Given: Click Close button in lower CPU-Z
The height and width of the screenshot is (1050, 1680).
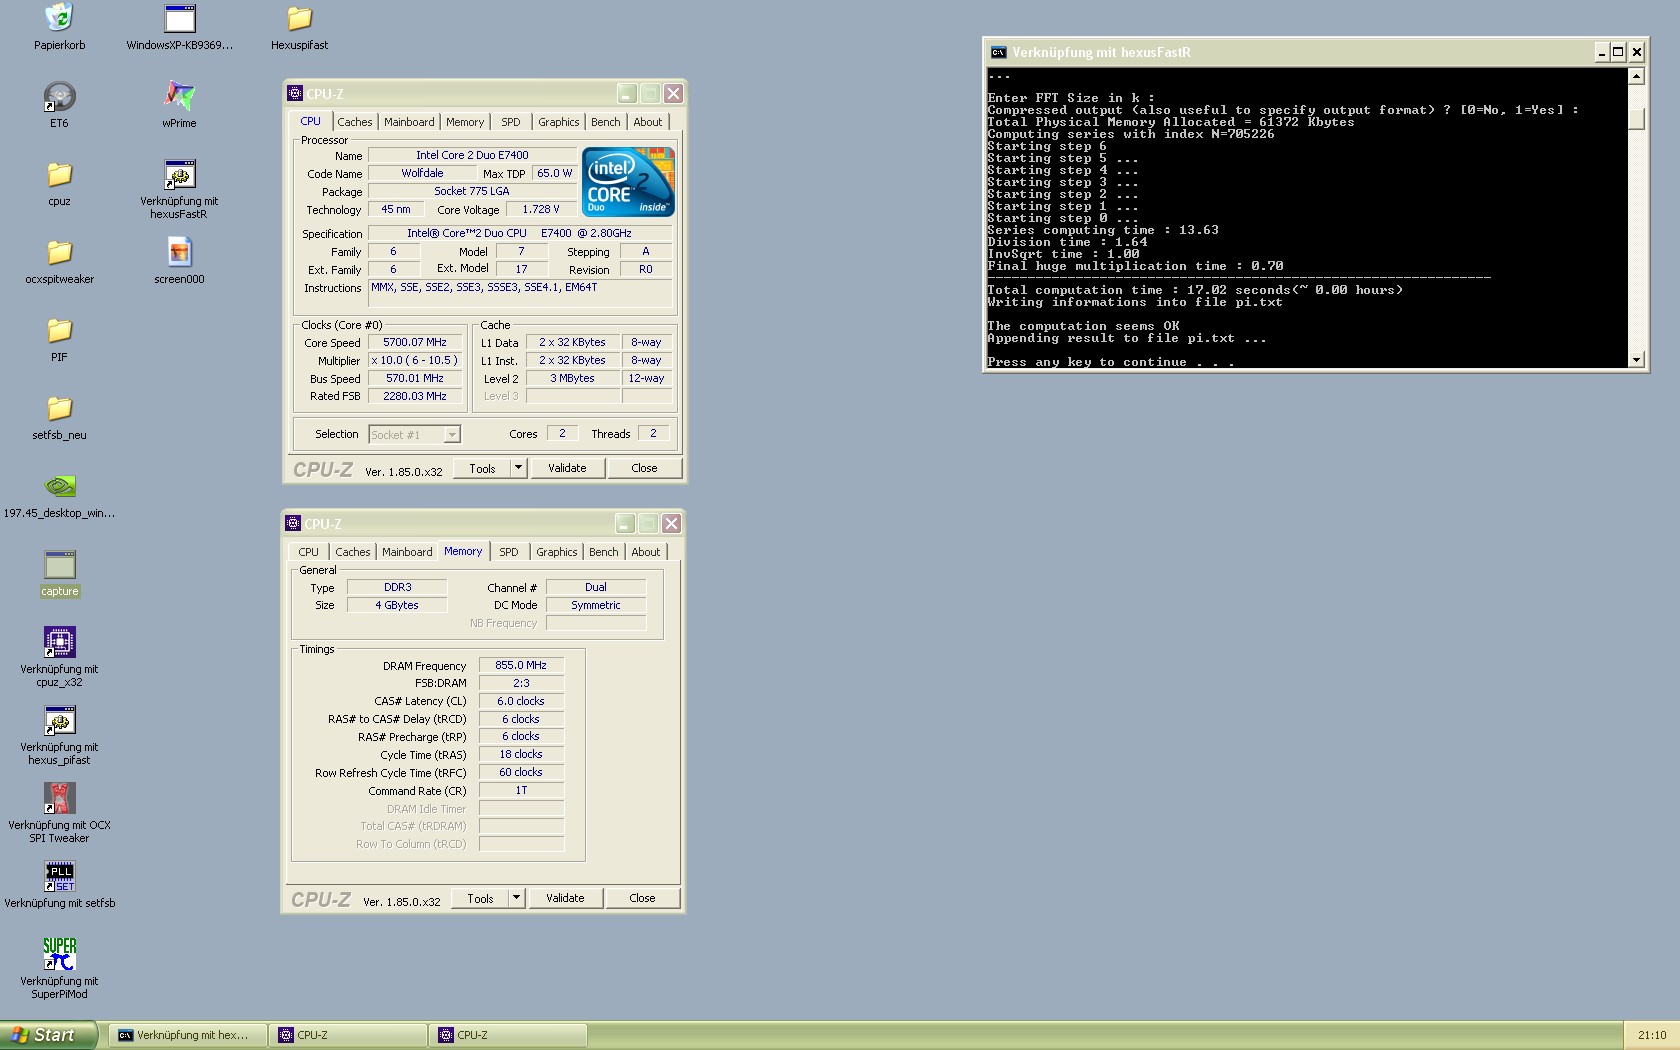Looking at the screenshot, I should coord(642,898).
